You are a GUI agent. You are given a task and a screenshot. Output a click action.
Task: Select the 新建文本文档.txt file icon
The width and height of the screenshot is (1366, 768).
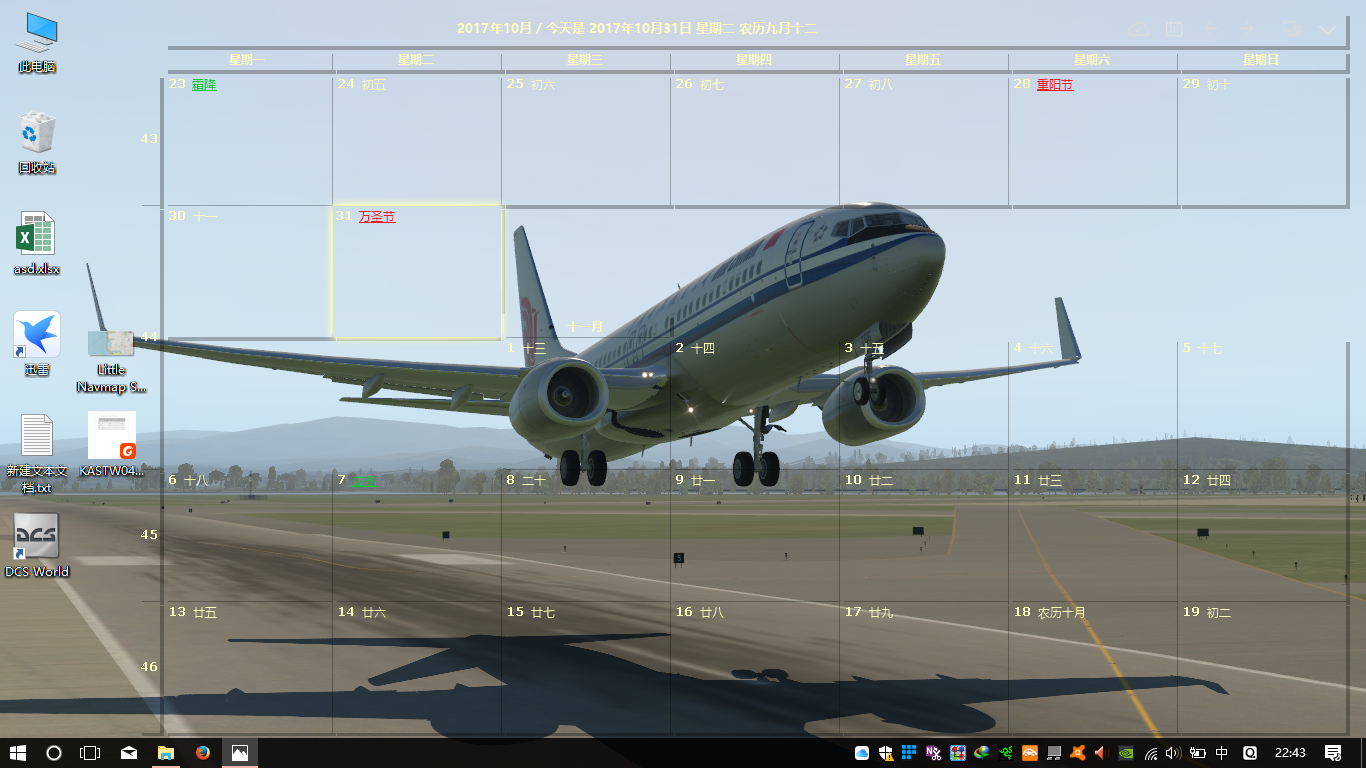point(37,453)
